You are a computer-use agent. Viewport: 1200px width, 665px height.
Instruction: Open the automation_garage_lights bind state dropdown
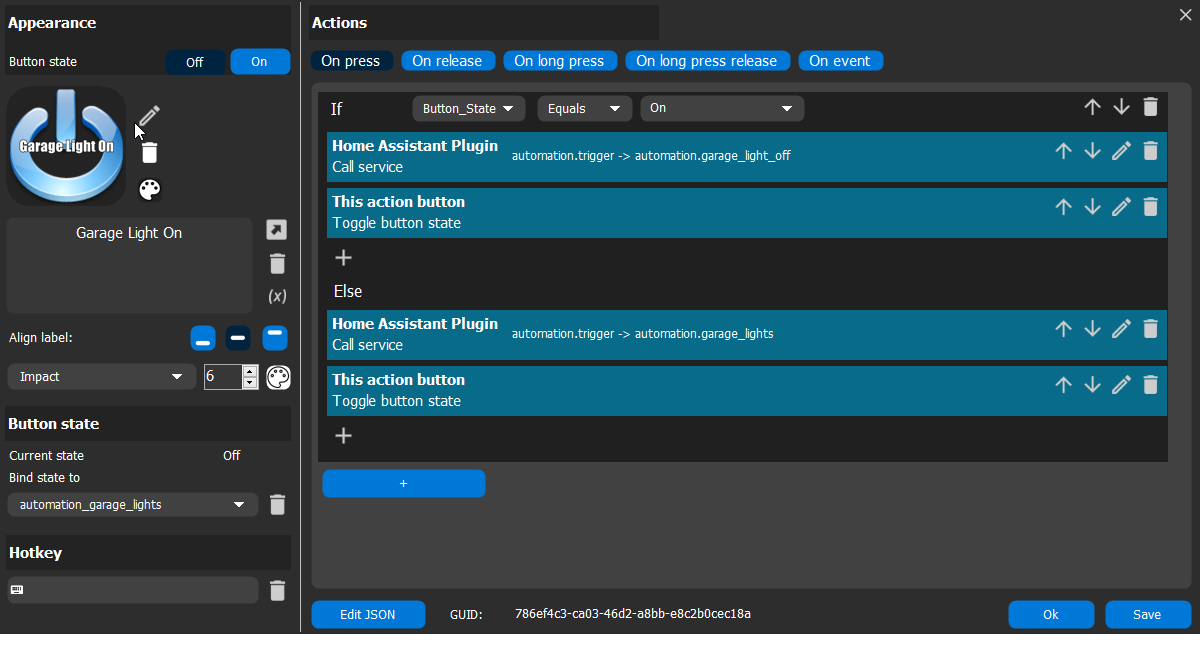coord(132,504)
